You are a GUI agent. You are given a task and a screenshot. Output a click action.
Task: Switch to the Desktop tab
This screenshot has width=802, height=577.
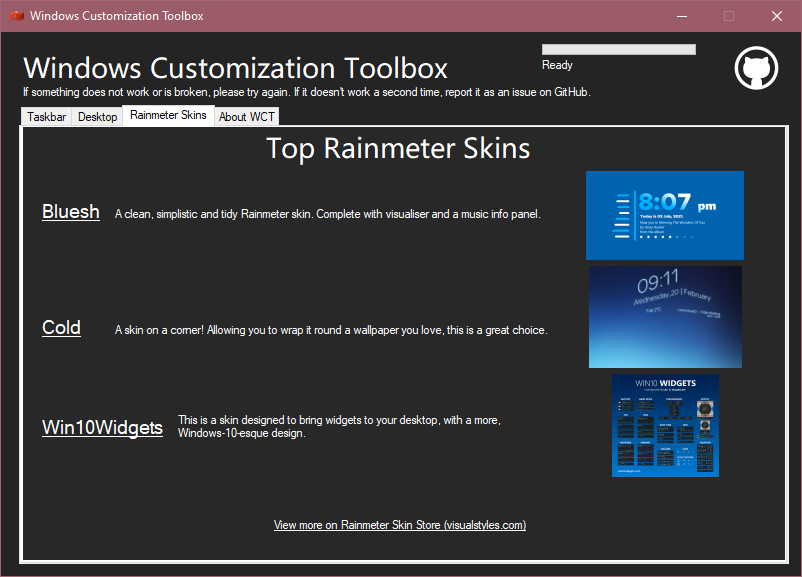pos(97,116)
